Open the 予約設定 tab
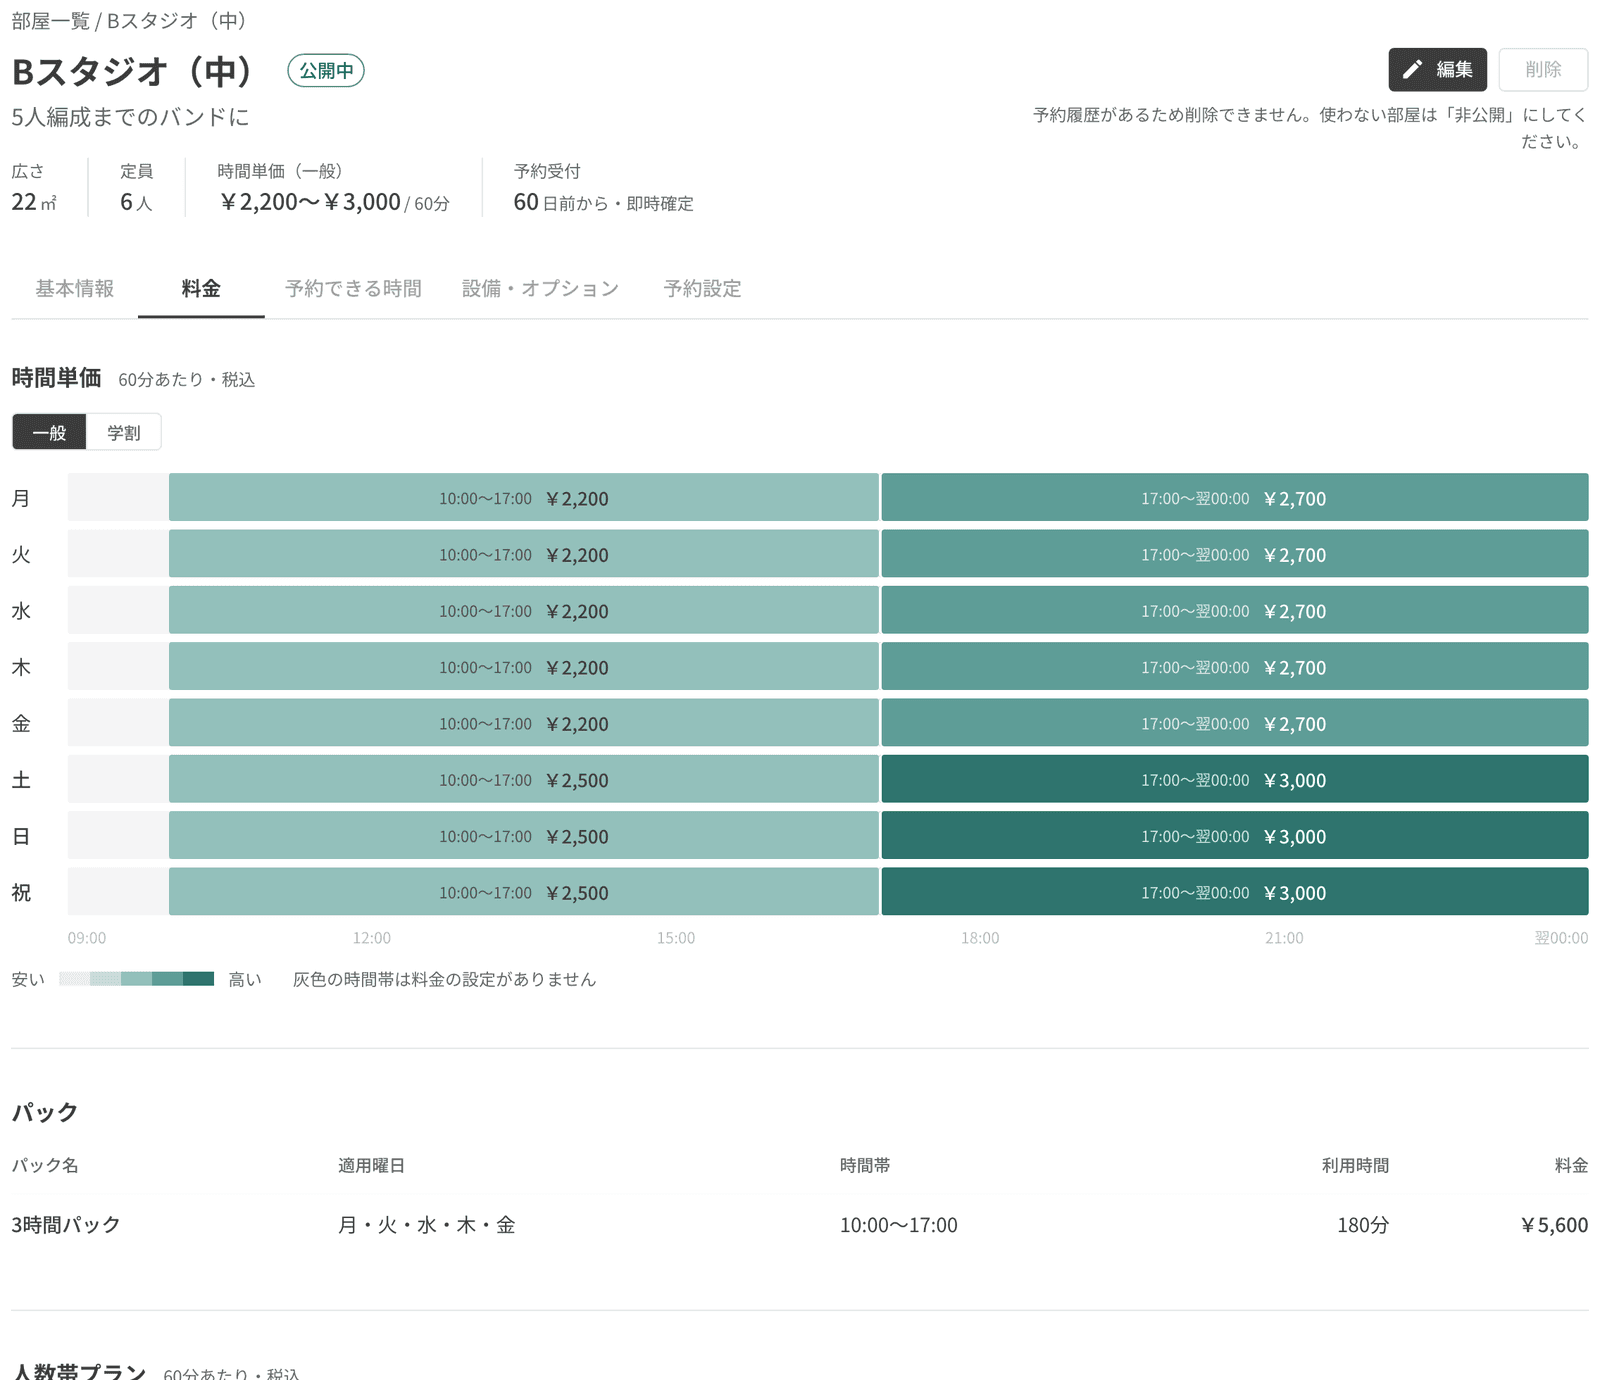 point(703,289)
